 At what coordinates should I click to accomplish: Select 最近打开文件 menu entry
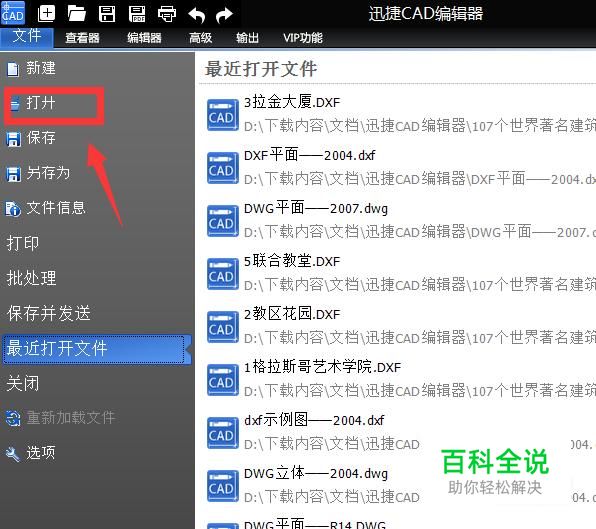97,349
